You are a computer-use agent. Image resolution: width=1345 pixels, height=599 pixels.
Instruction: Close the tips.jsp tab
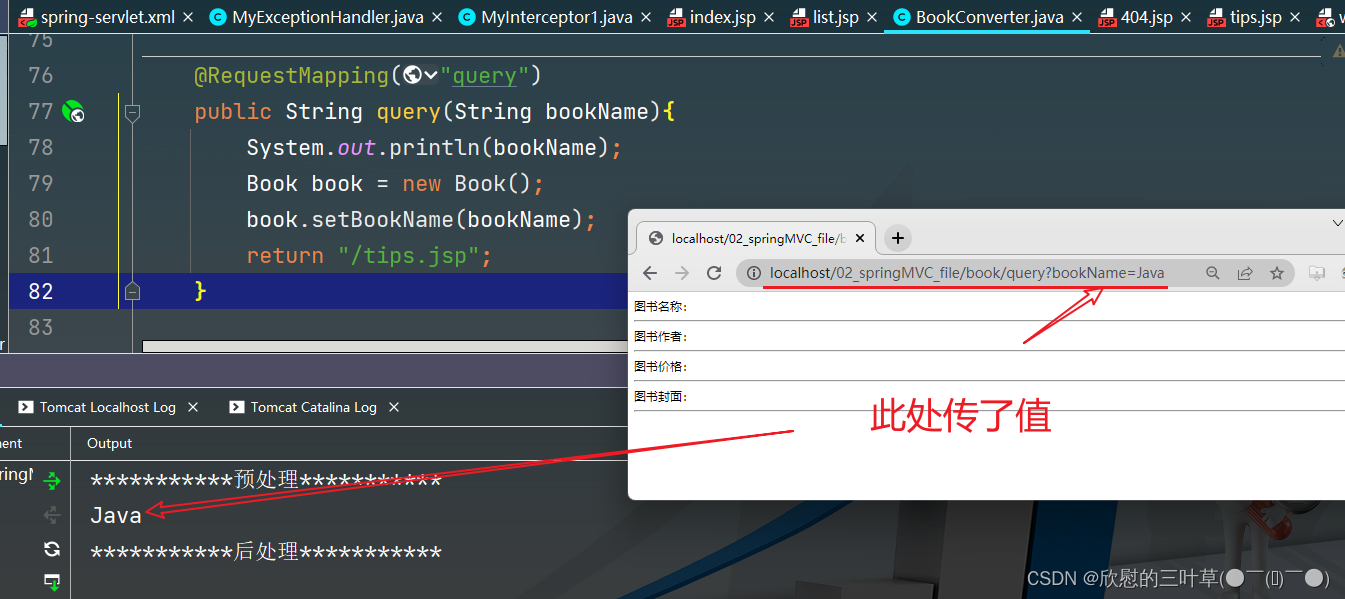[x=1295, y=18]
